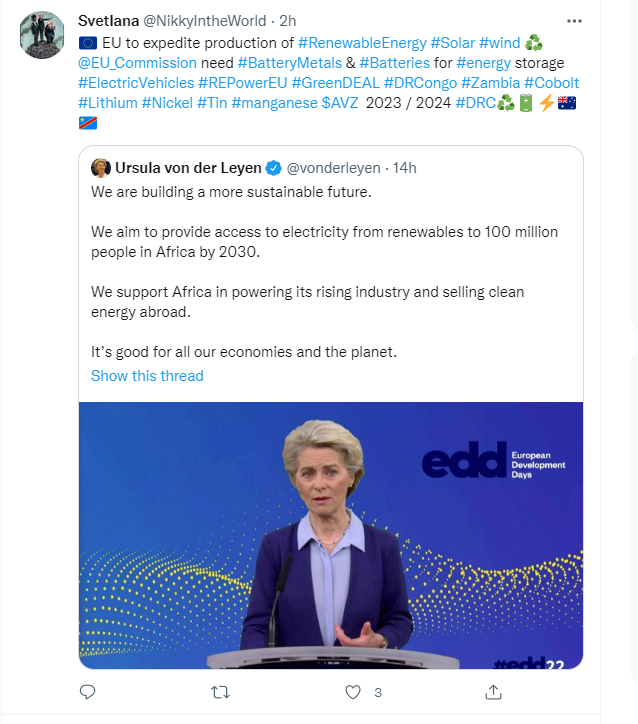
Task: Reply to Svetlana's tweet
Action: coord(87,692)
